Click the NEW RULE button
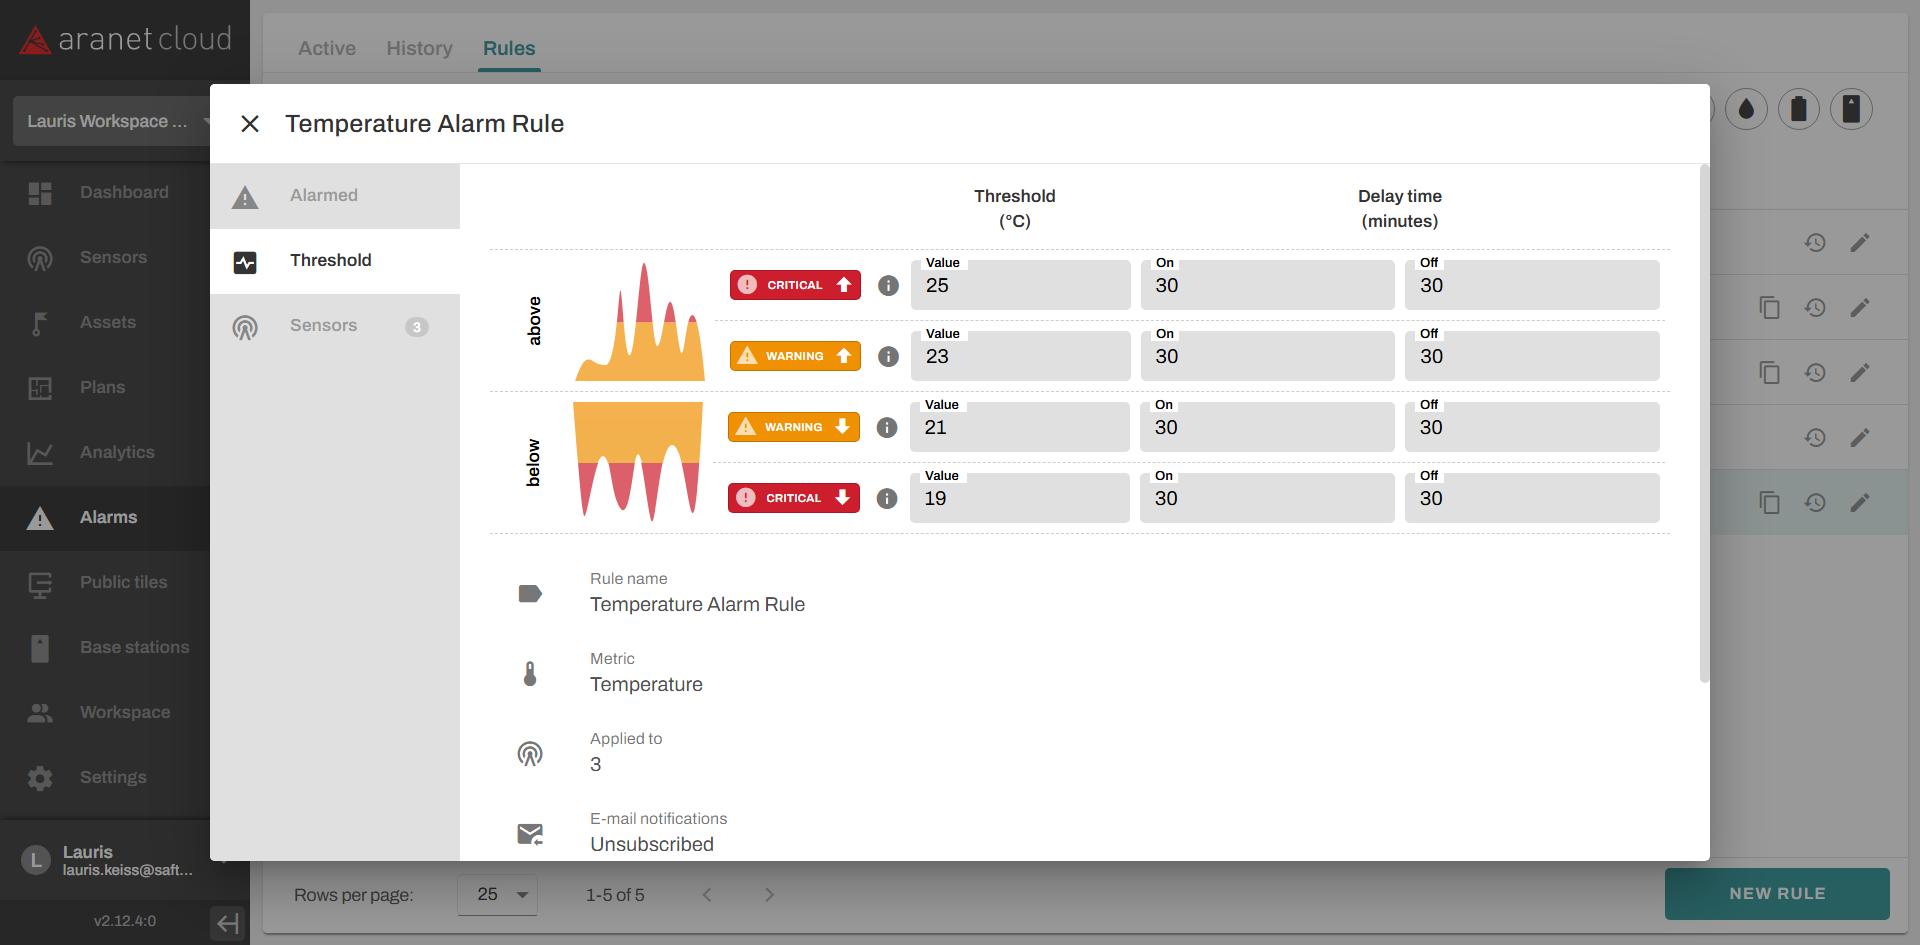The image size is (1920, 945). coord(1777,893)
